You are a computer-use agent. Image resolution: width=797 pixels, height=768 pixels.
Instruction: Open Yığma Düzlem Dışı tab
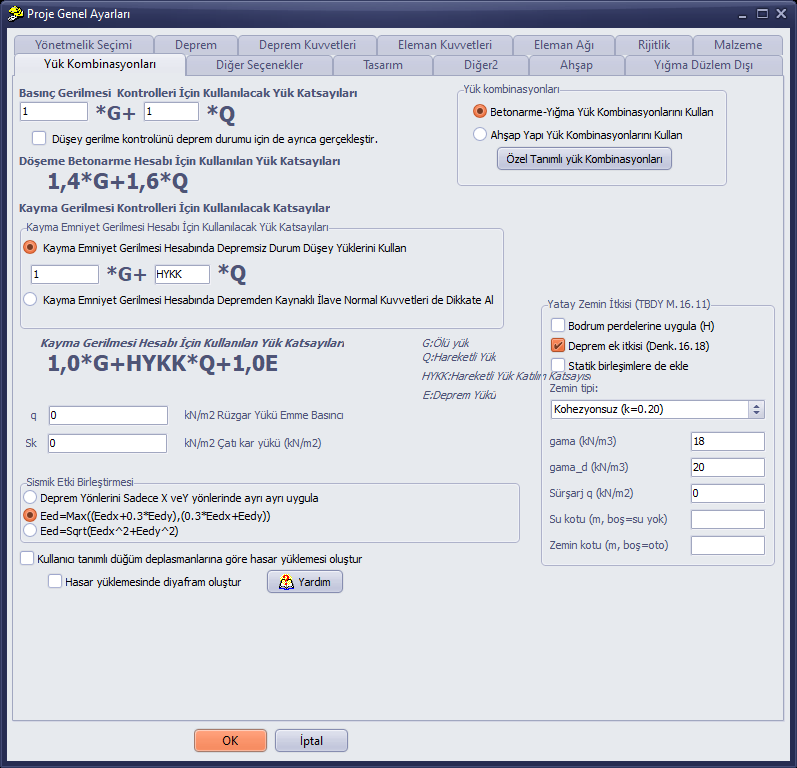tap(703, 65)
